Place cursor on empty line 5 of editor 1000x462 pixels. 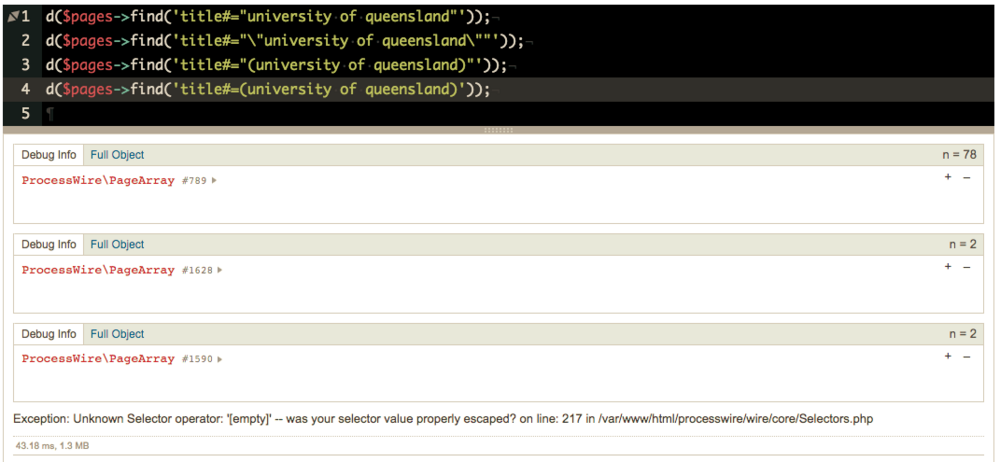(300, 113)
